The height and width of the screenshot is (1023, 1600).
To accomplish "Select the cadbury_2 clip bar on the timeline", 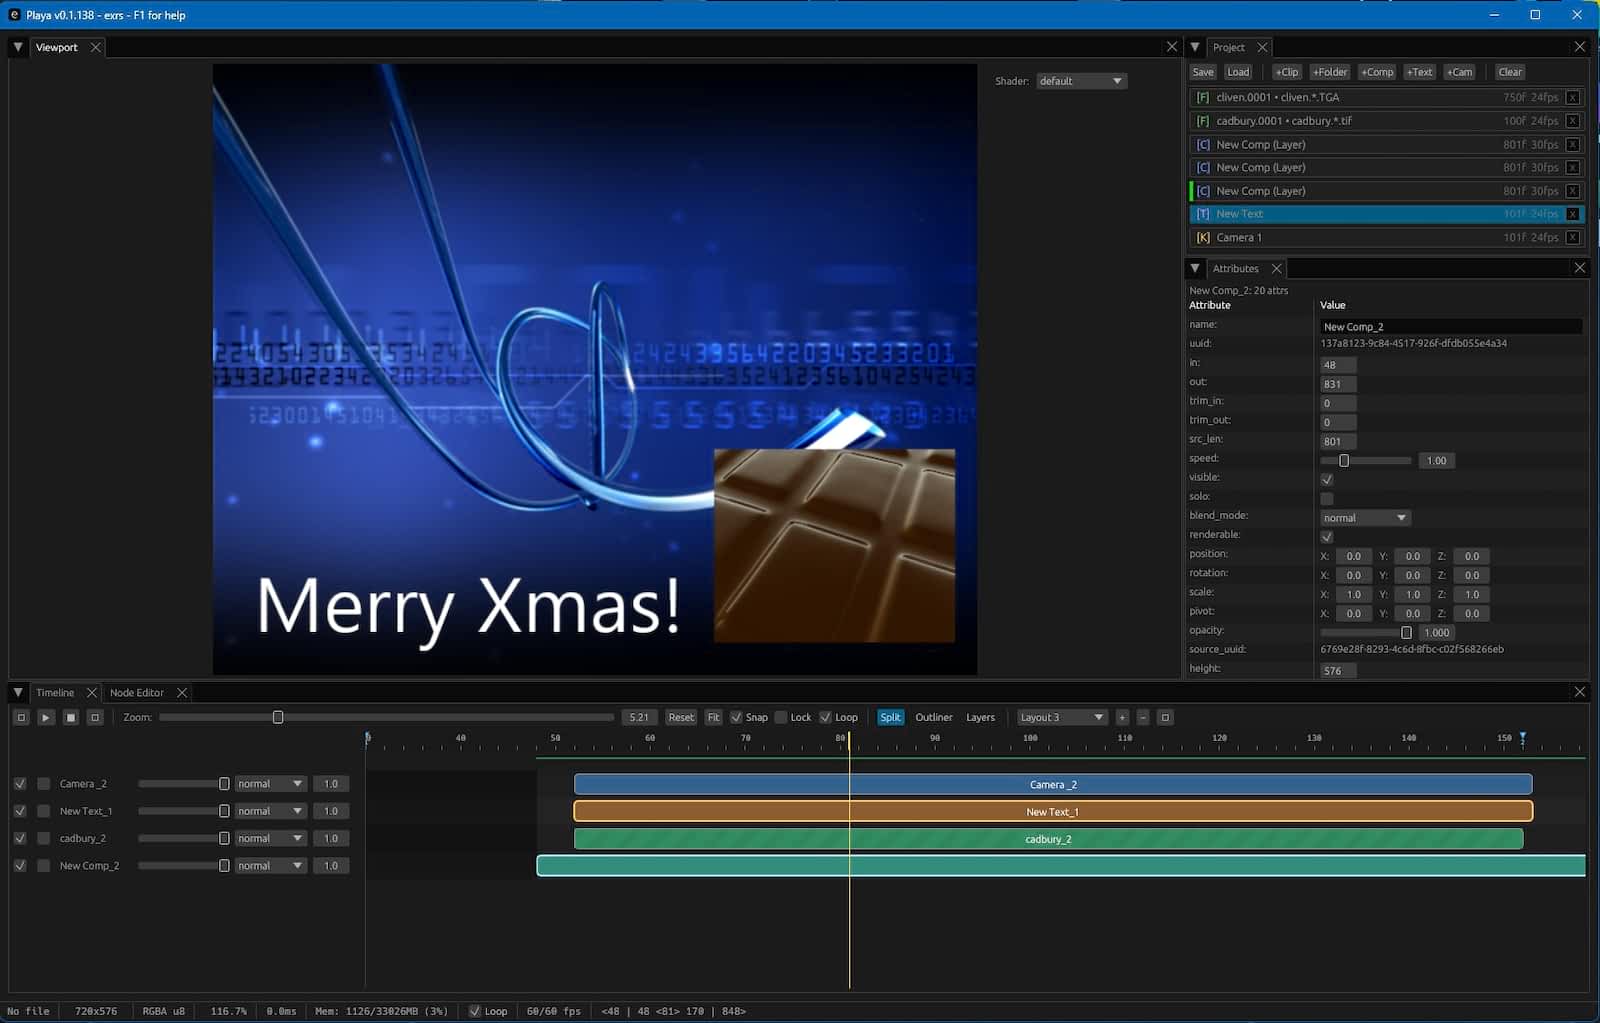I will pos(1048,839).
